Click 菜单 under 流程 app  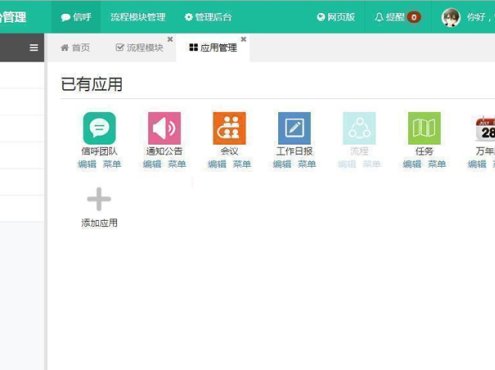coord(372,164)
